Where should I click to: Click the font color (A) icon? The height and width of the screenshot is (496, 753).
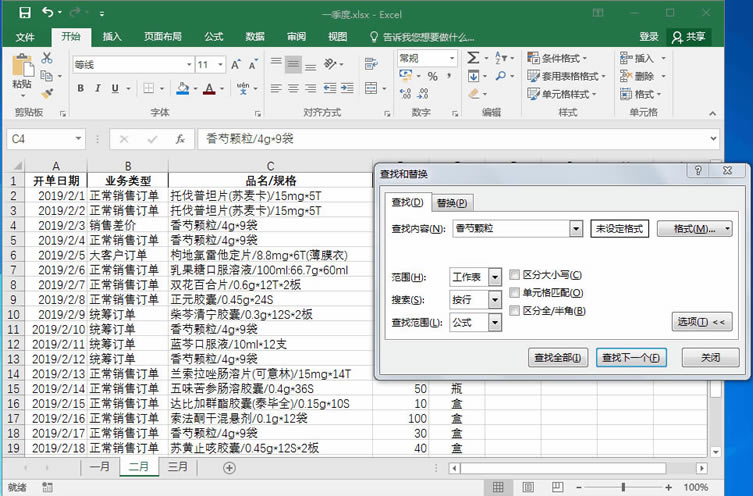coord(209,89)
